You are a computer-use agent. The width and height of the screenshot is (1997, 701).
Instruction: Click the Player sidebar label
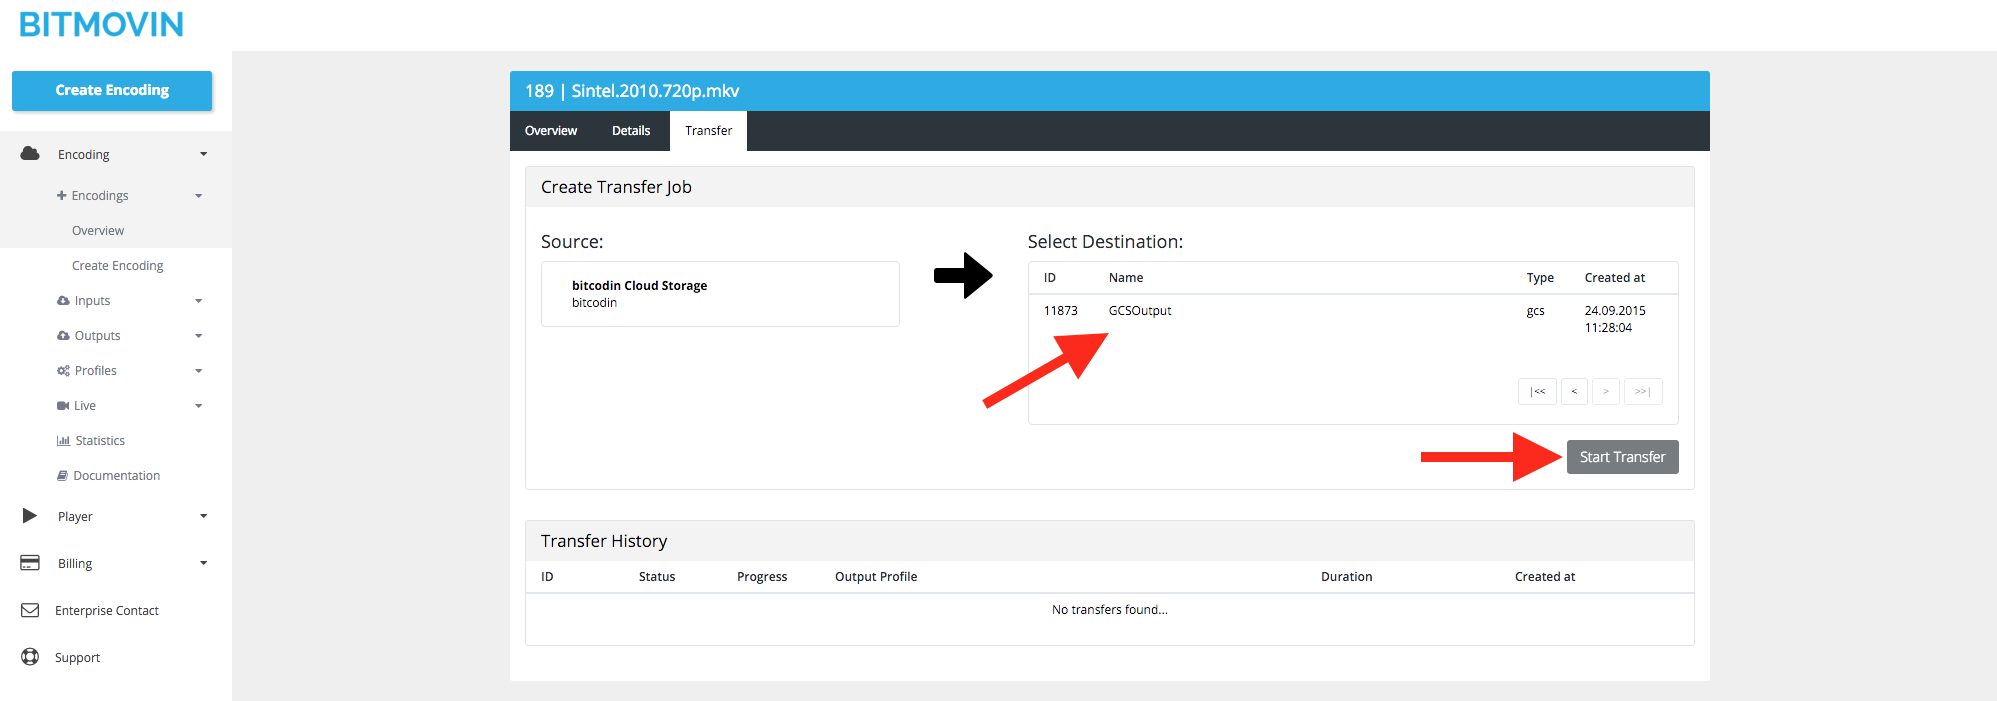click(75, 517)
